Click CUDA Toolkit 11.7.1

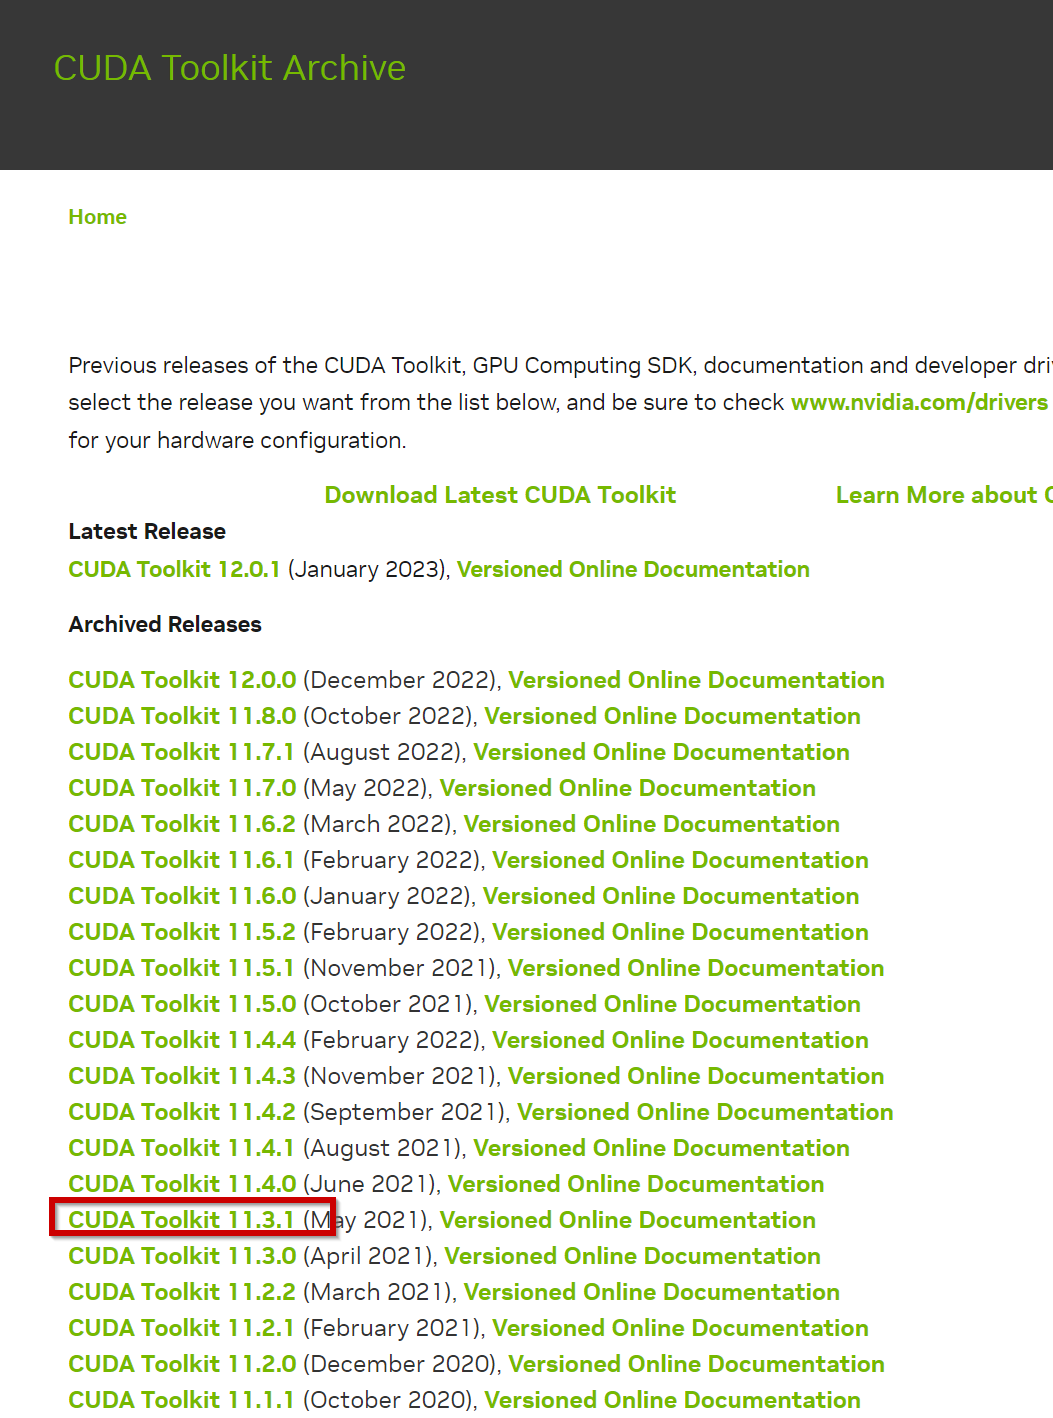(181, 752)
